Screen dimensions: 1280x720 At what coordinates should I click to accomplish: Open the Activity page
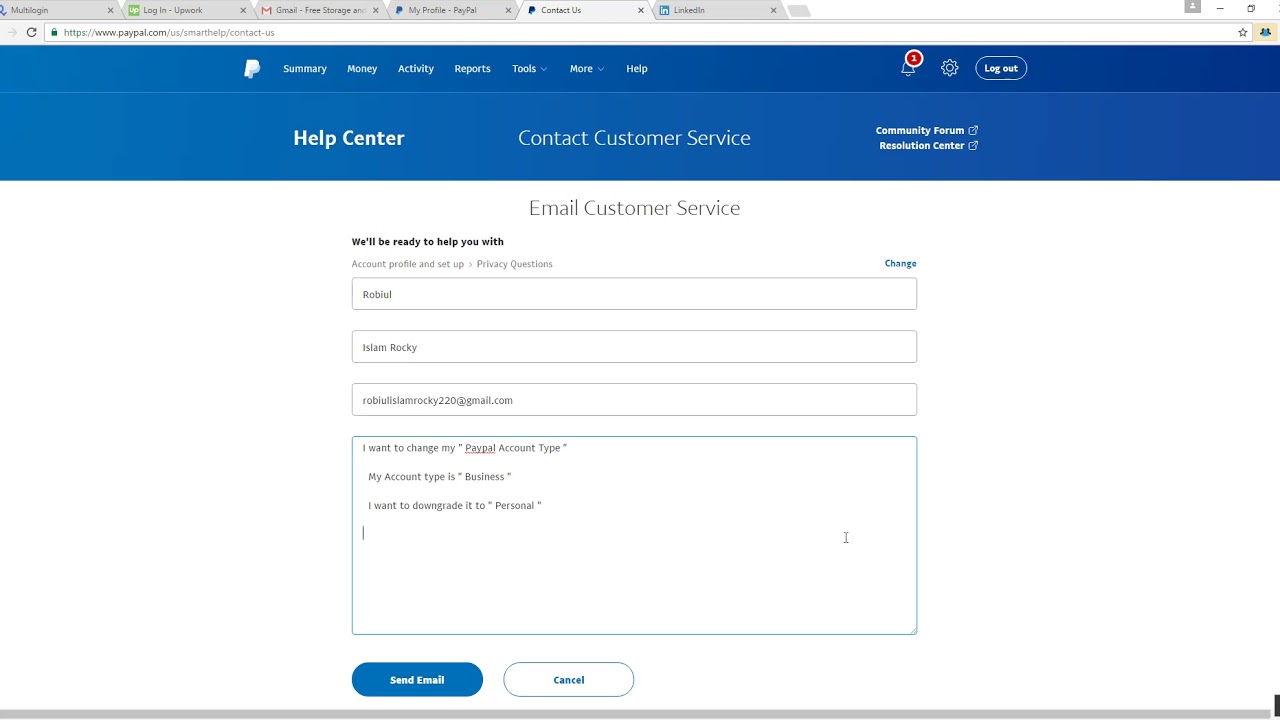tap(416, 69)
